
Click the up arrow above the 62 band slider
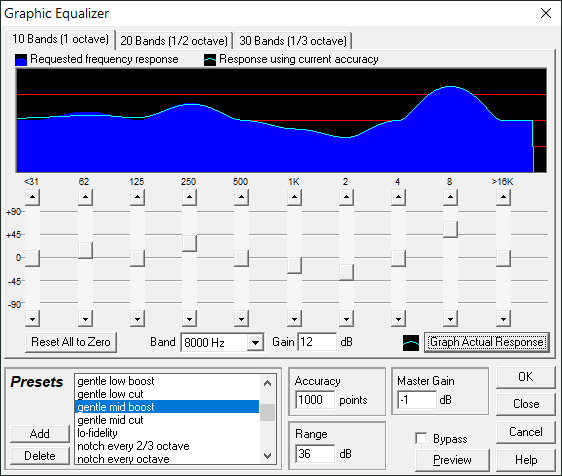coord(85,197)
